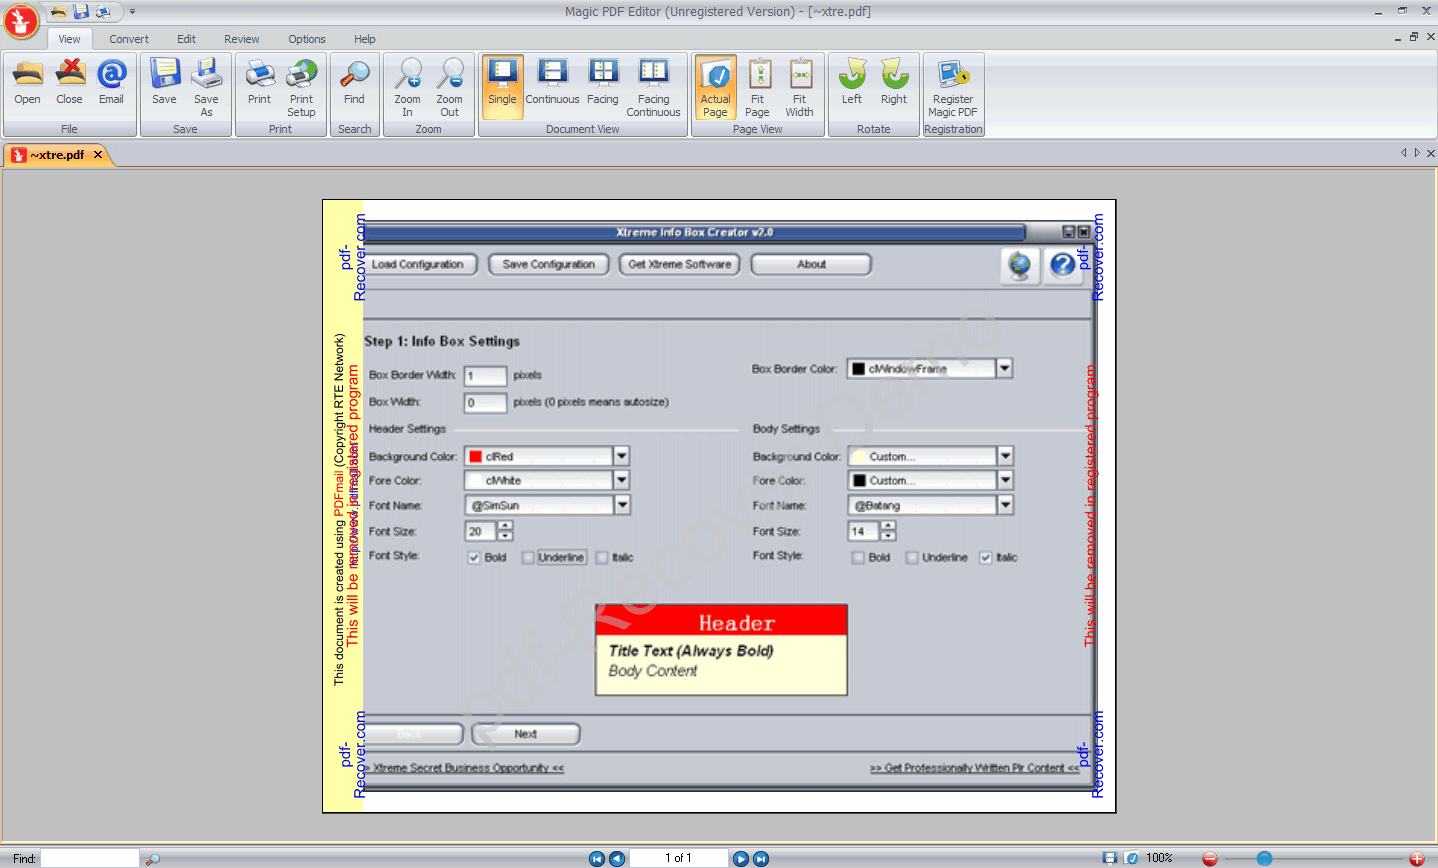The image size is (1438, 868).
Task: Open the Help ribbon tab
Action: click(365, 39)
